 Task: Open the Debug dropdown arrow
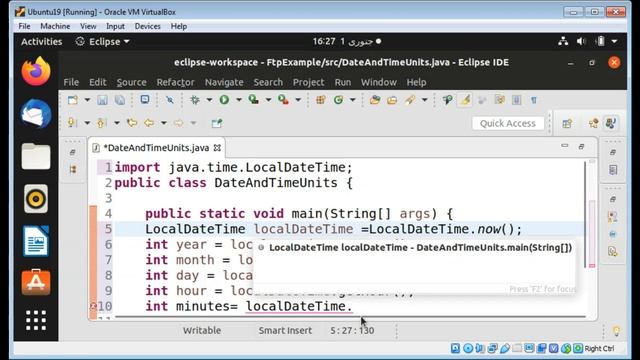pos(209,100)
